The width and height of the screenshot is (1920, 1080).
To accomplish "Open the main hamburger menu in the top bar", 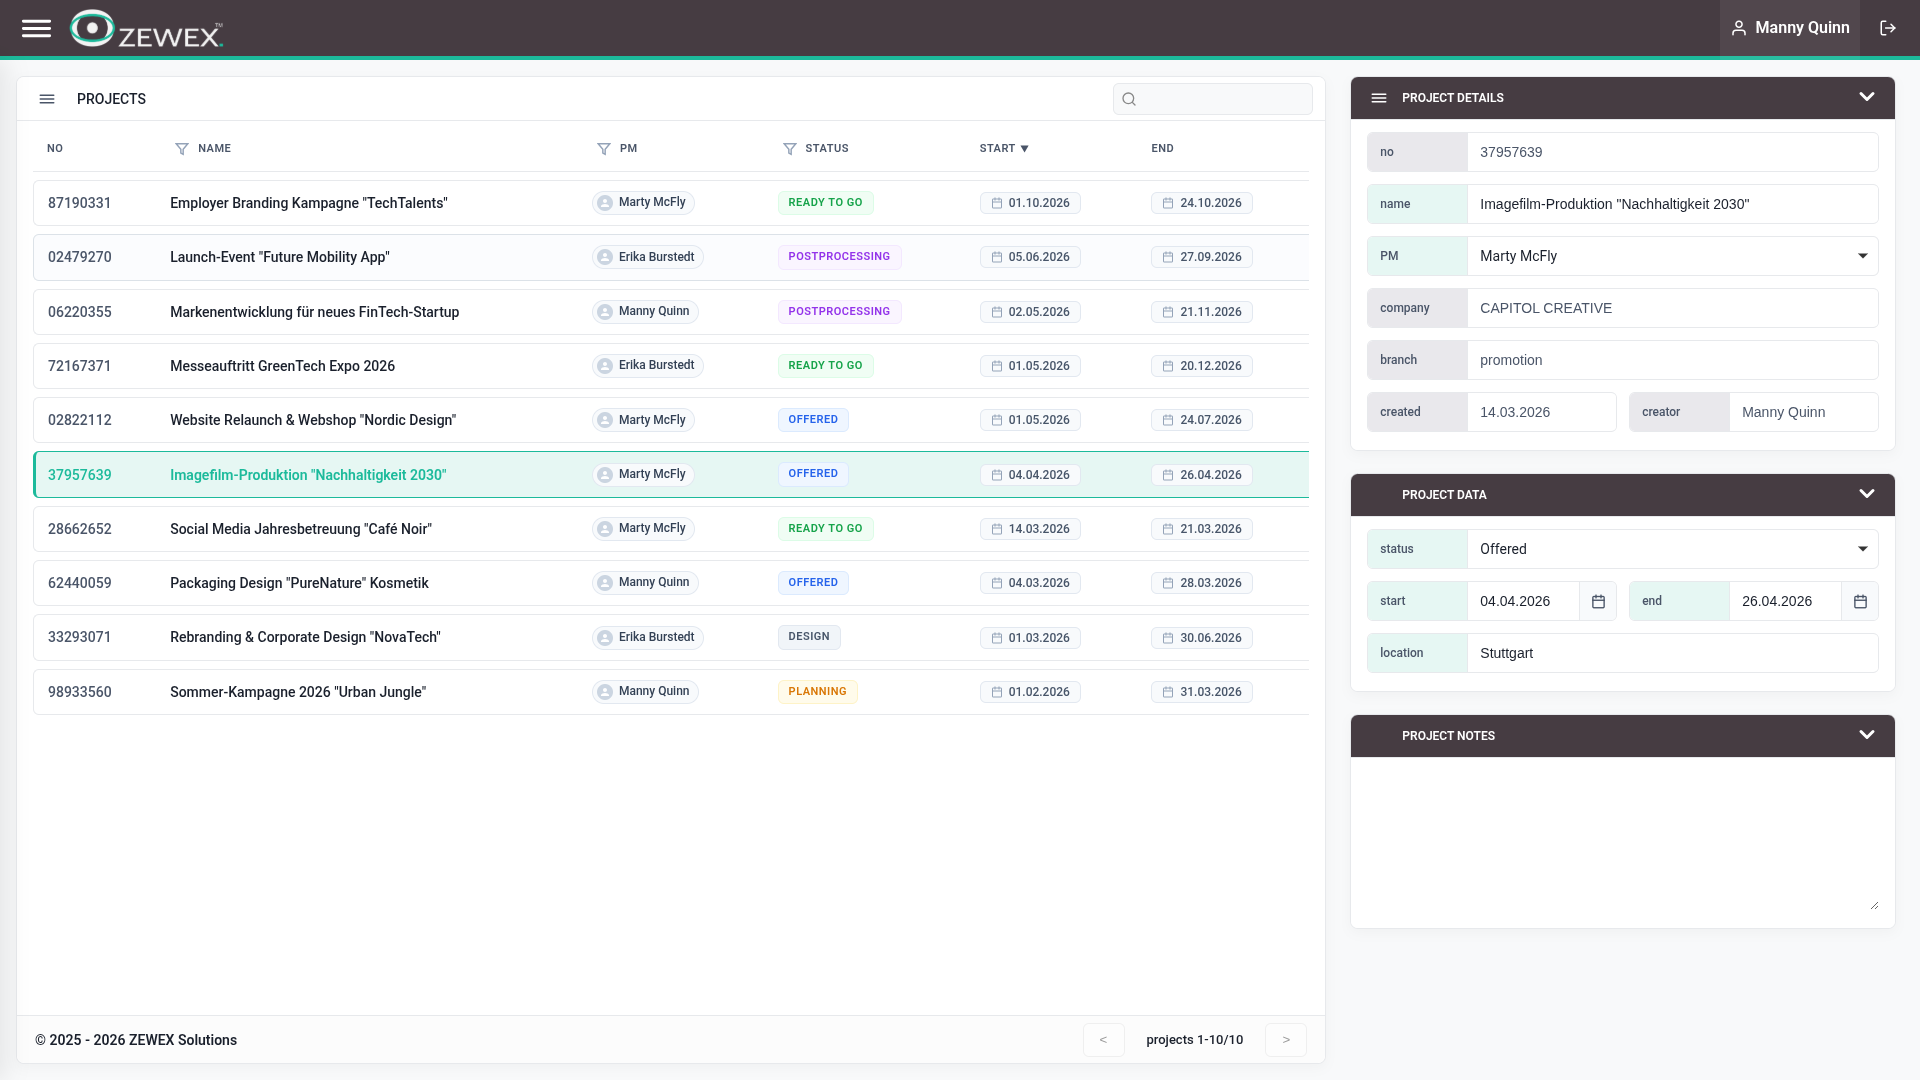I will (x=37, y=28).
